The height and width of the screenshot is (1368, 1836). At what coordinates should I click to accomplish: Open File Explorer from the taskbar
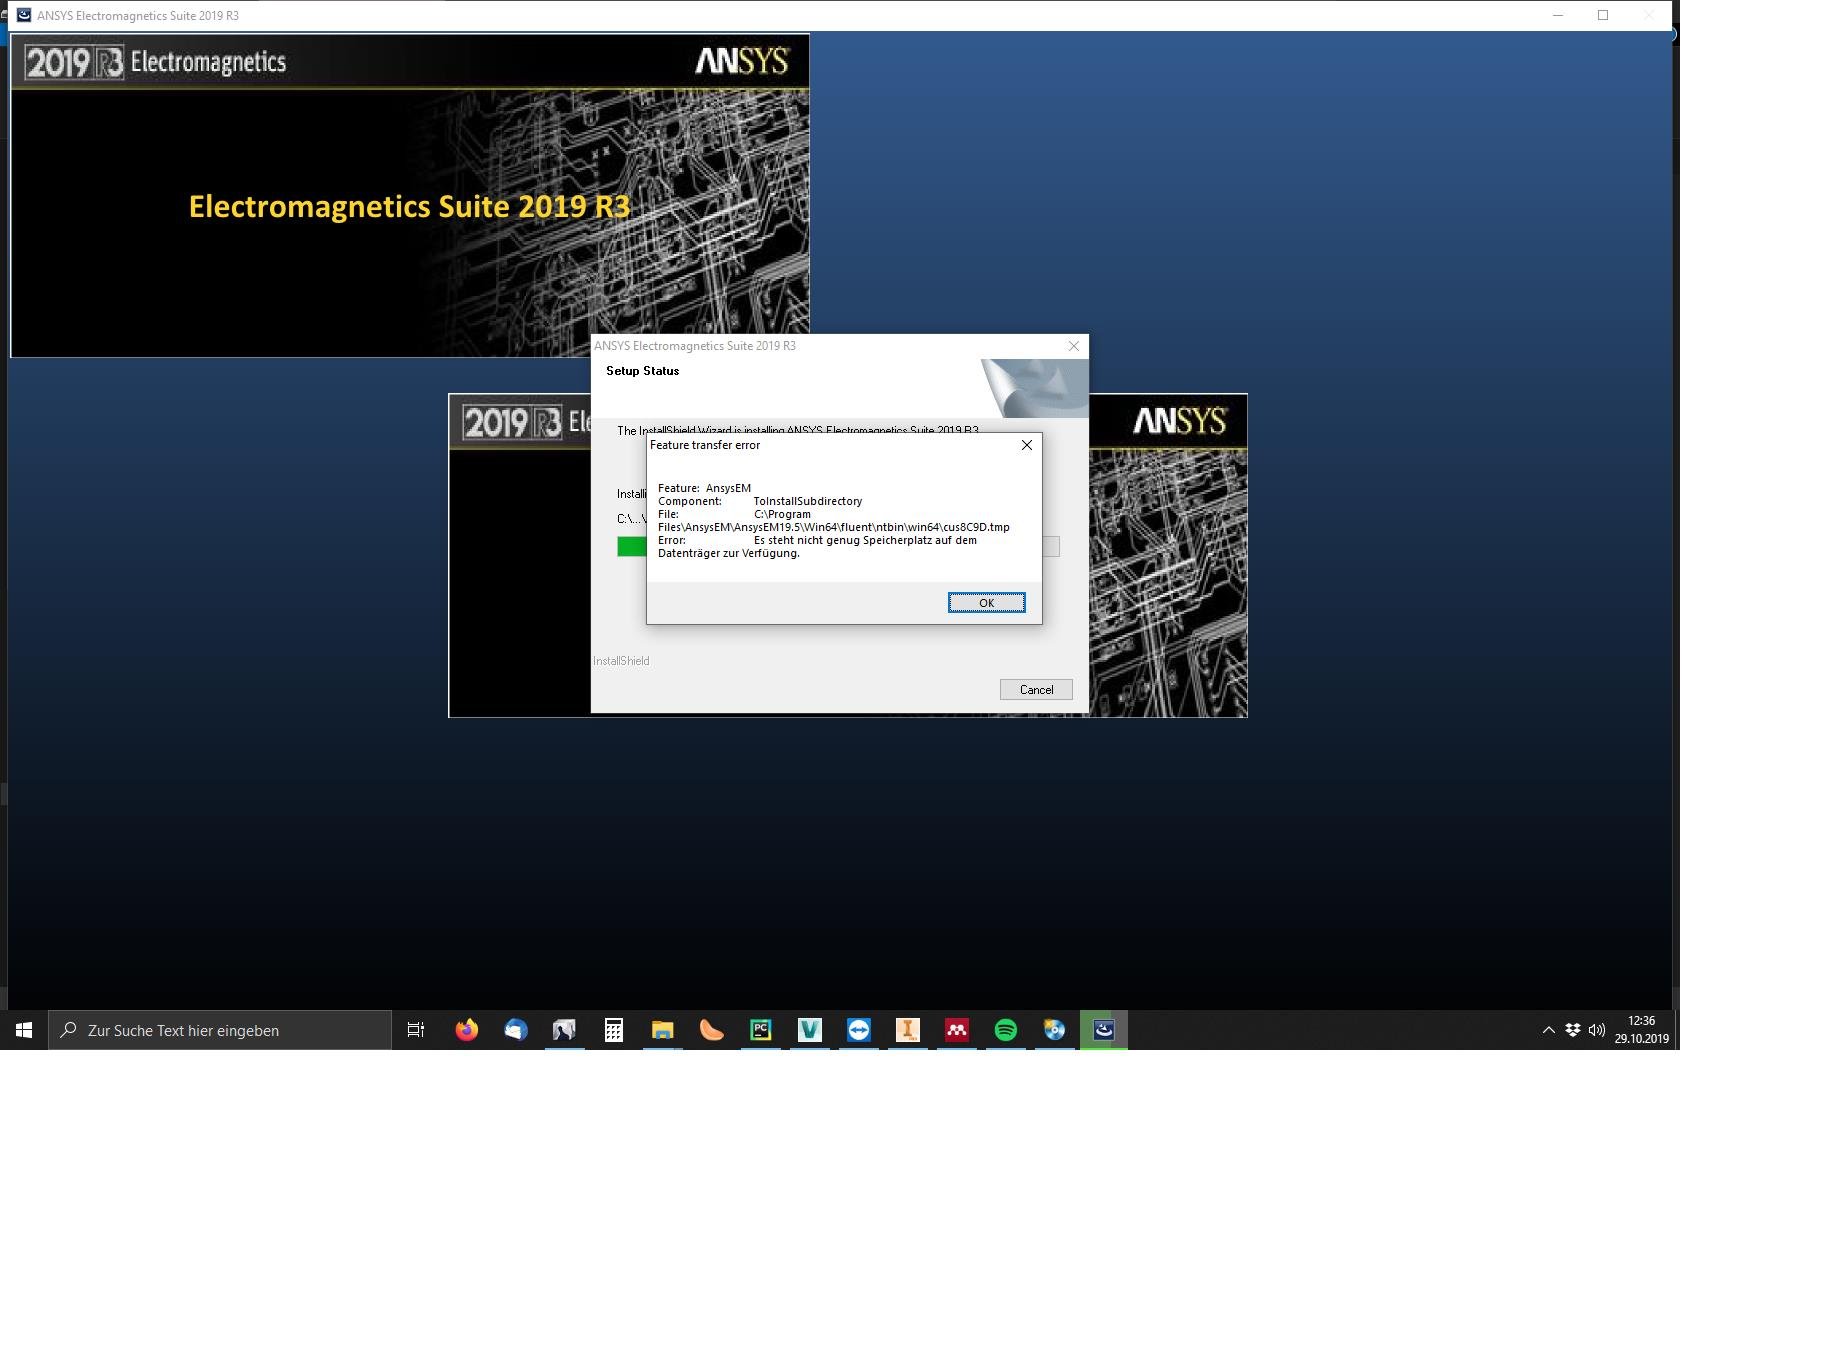[662, 1030]
